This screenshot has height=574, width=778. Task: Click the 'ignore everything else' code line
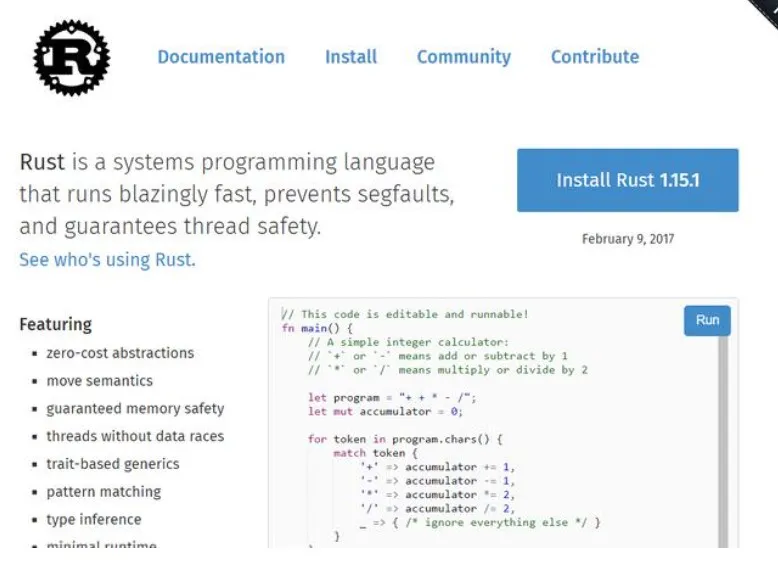[x=480, y=522]
